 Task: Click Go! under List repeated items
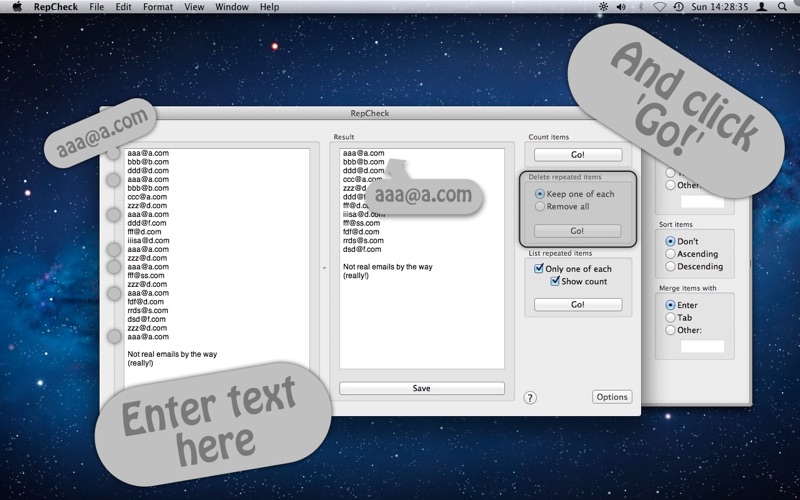click(x=578, y=305)
